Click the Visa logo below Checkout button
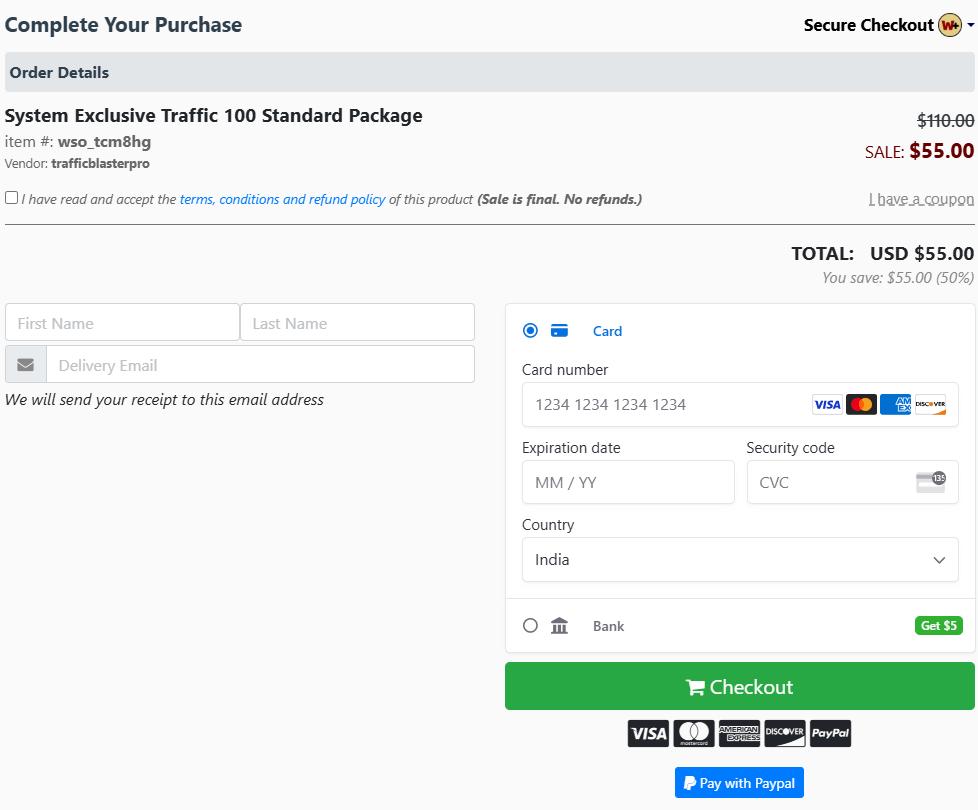 [648, 734]
